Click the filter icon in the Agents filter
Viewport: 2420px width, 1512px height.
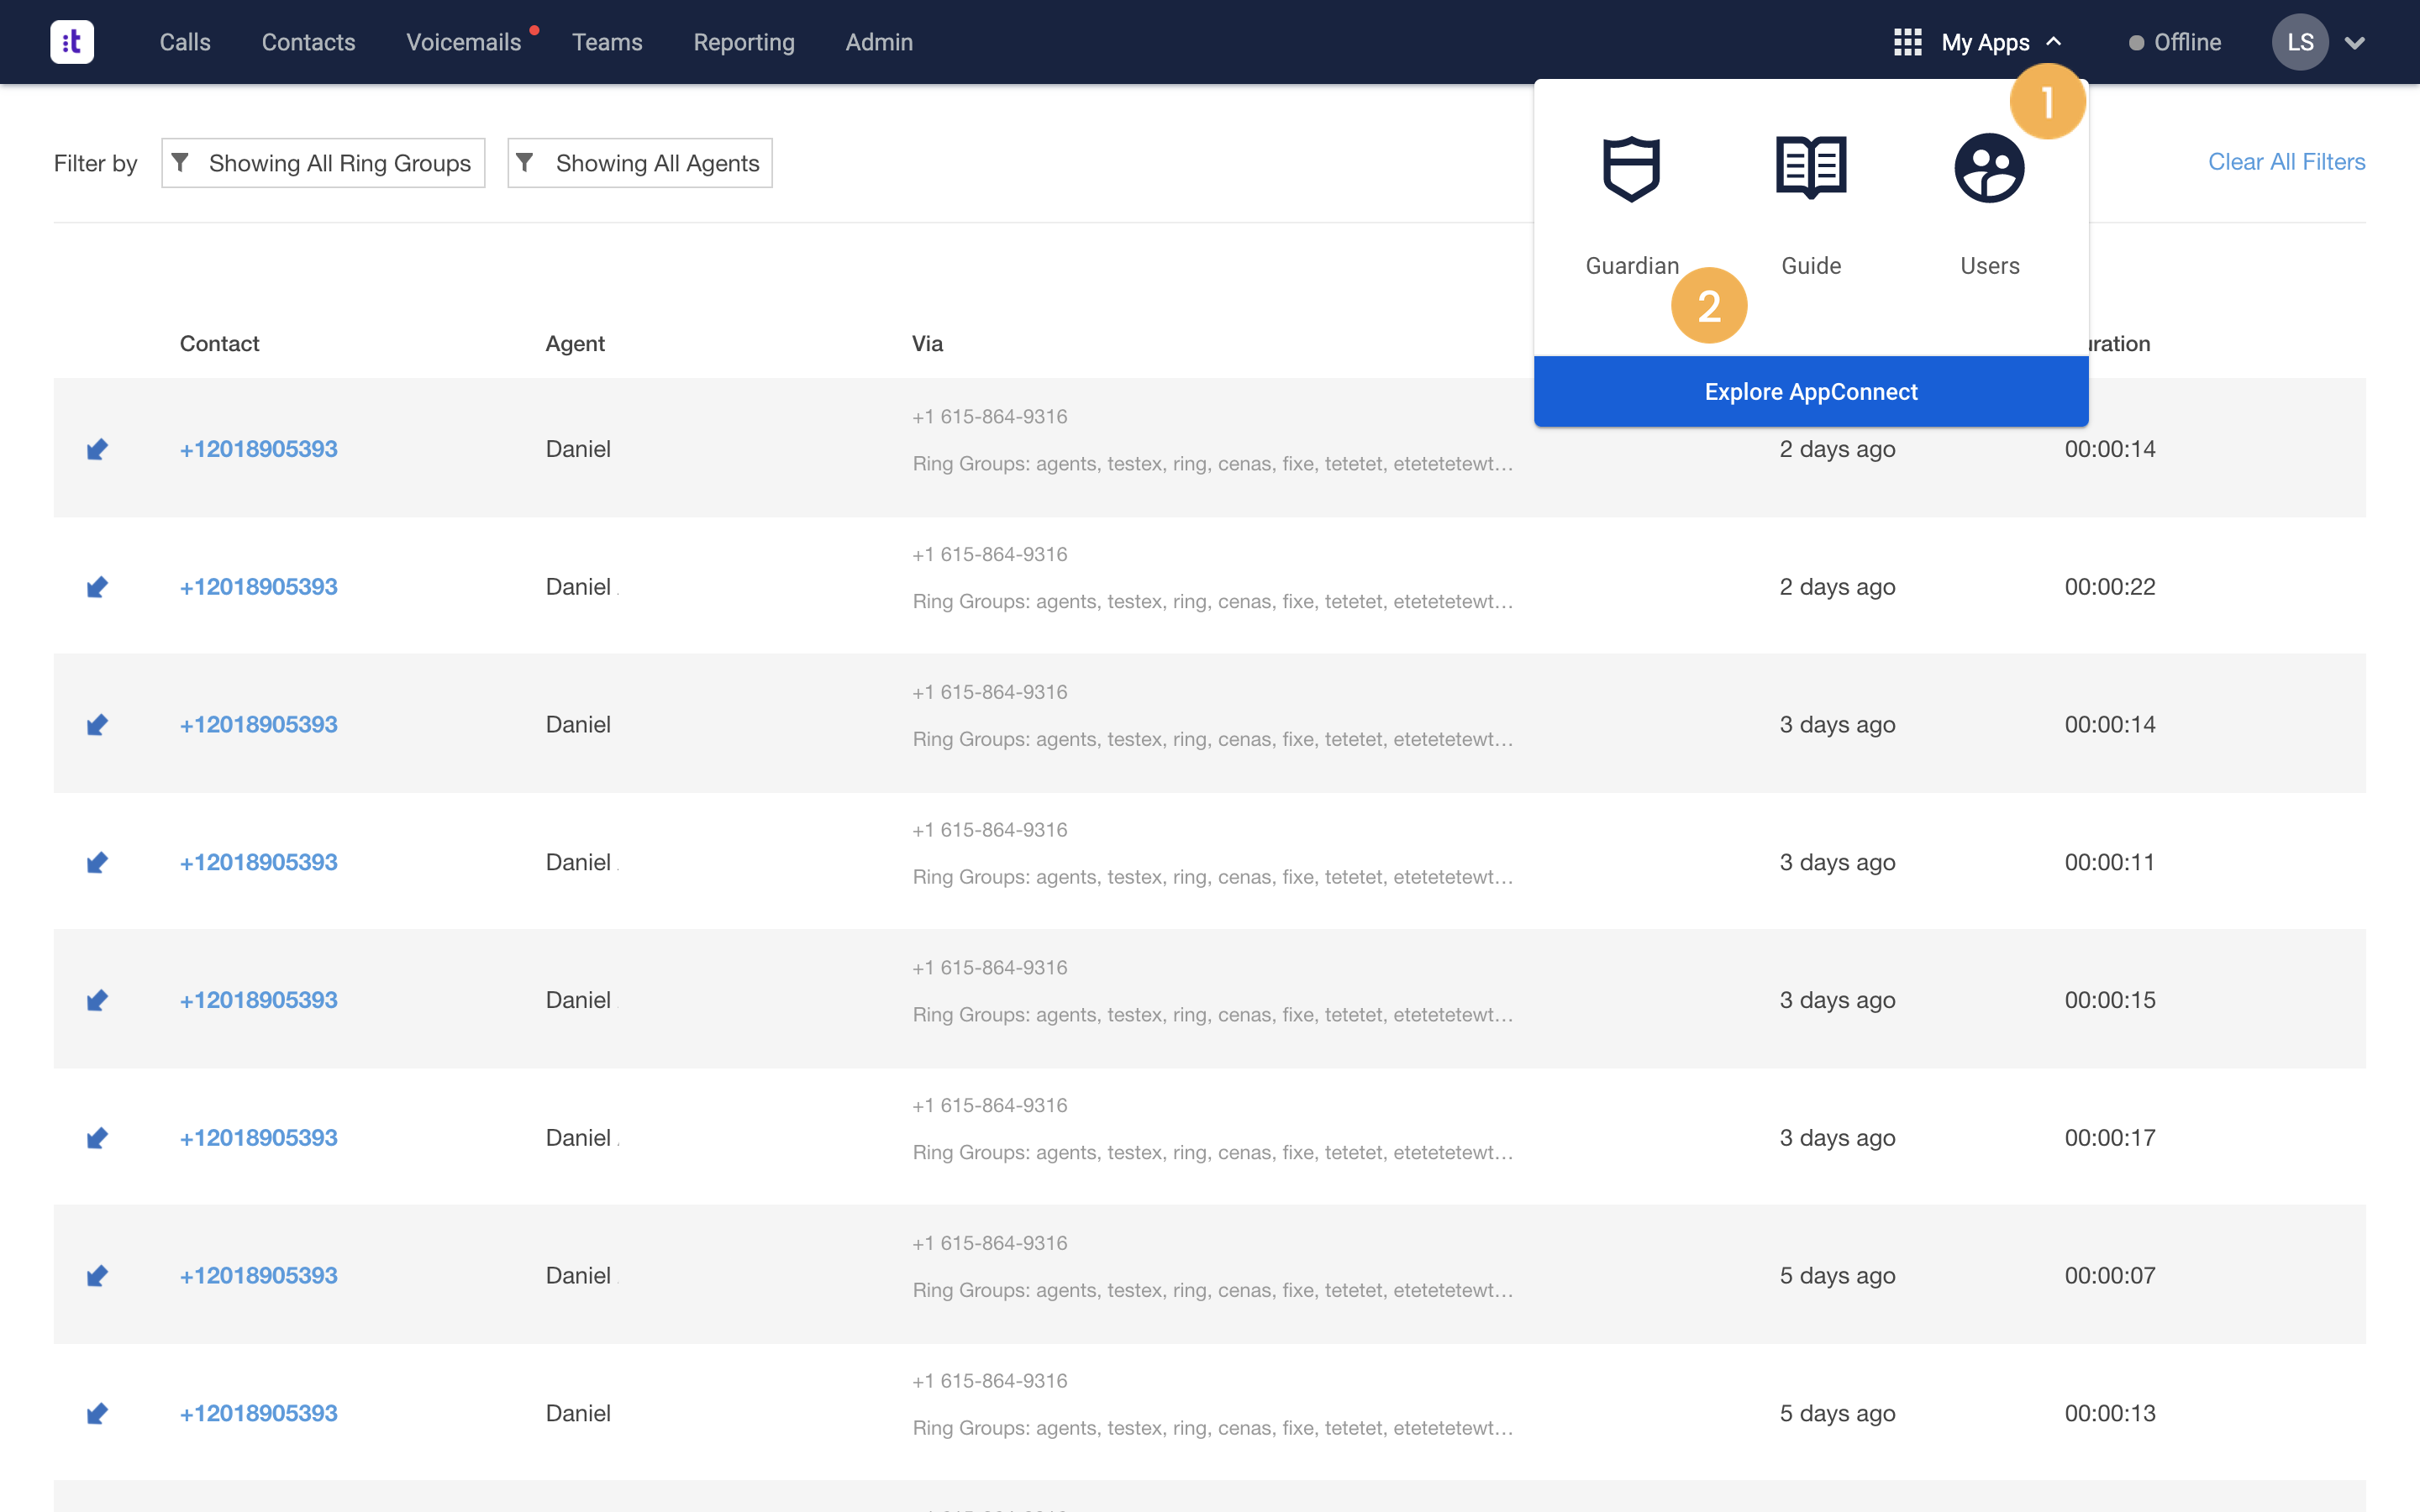pos(527,162)
